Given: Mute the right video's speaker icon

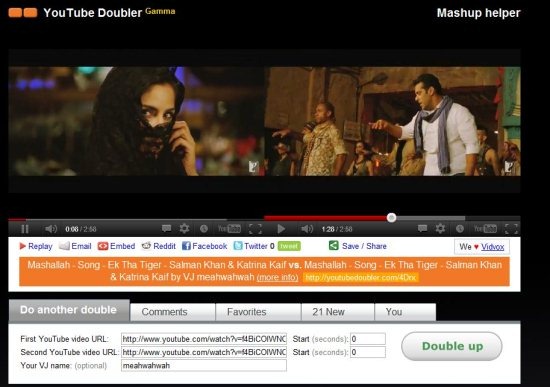Looking at the screenshot, I should 307,229.
